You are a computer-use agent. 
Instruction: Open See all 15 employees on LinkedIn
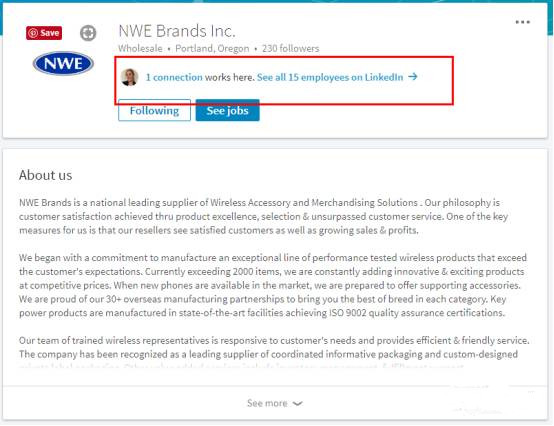[x=330, y=77]
